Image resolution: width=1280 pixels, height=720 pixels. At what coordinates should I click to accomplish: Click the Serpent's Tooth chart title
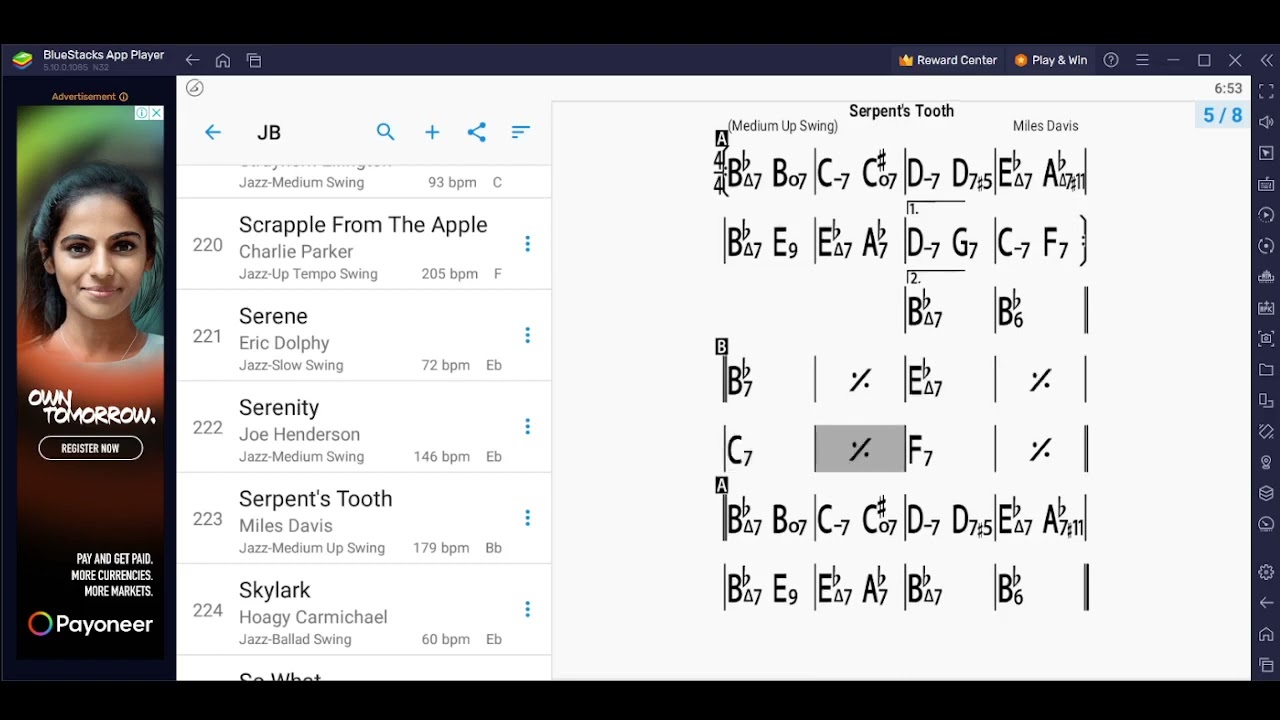(x=901, y=111)
